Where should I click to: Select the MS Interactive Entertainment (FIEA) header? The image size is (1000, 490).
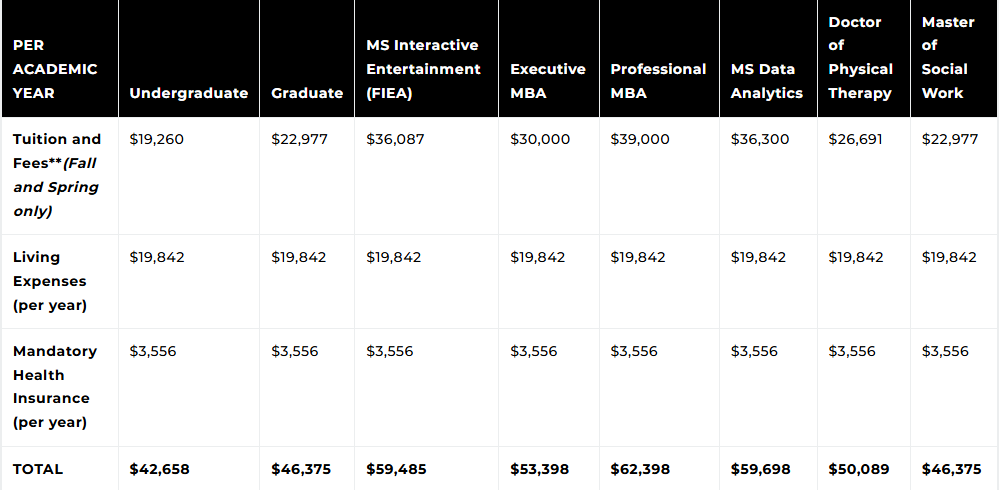click(x=423, y=69)
